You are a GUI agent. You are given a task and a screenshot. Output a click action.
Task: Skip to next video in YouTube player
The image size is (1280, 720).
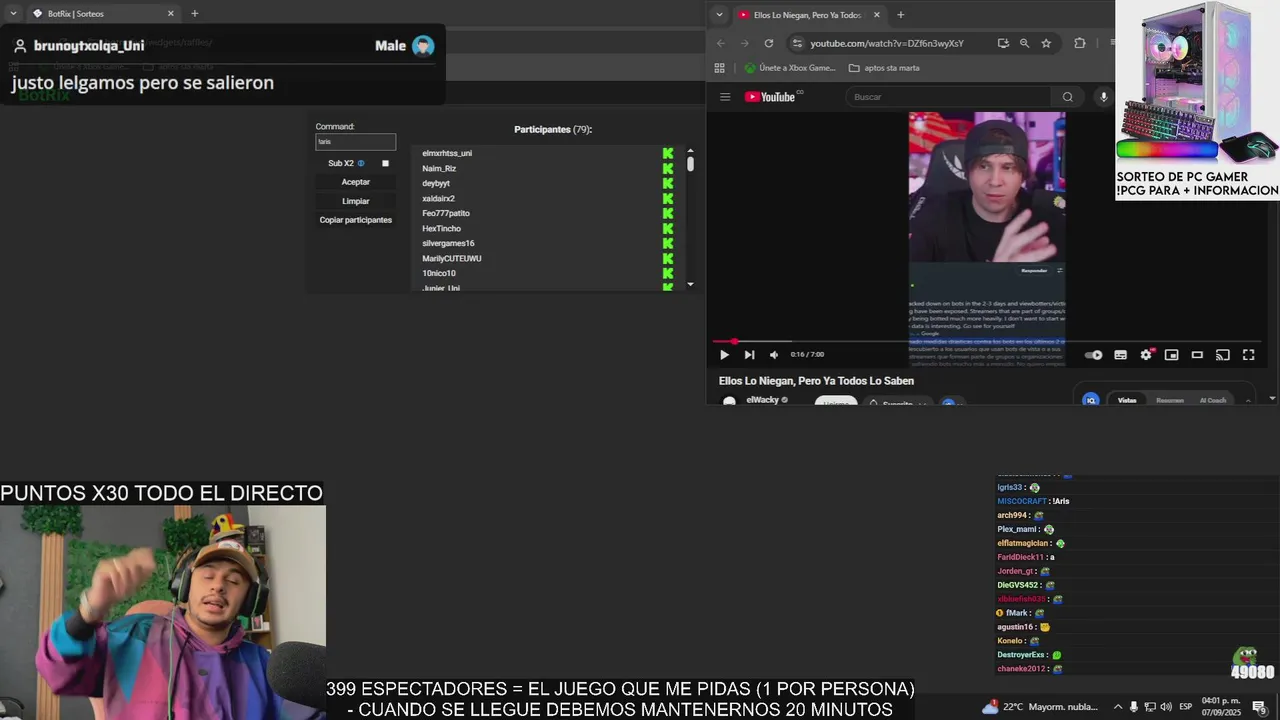(749, 355)
